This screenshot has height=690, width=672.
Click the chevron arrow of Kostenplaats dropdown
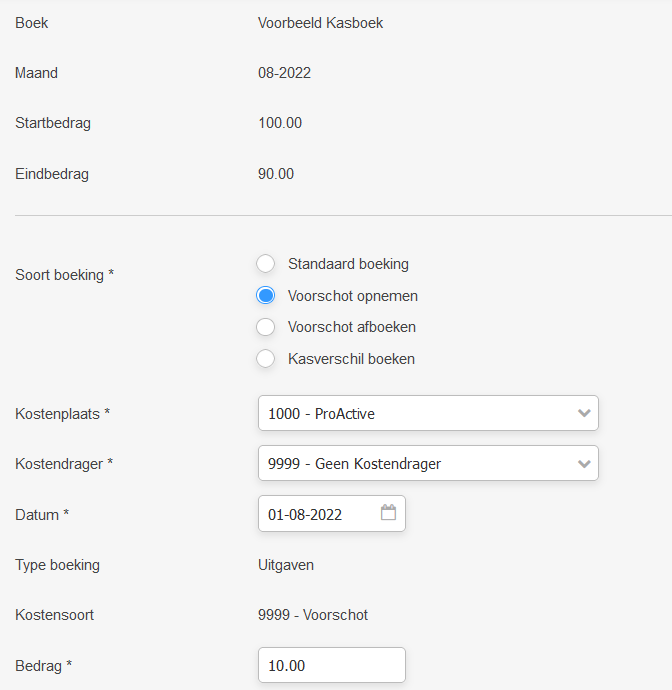tap(584, 413)
